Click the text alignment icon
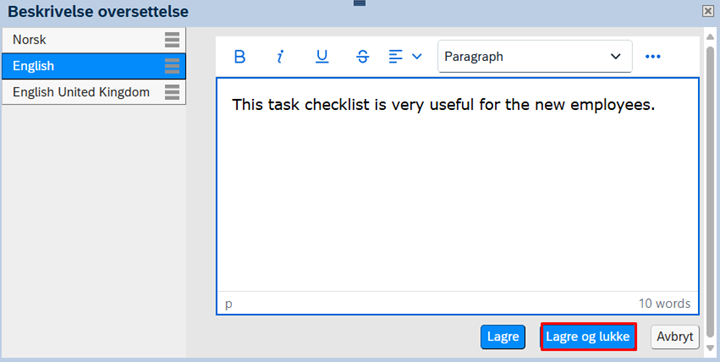Screen dimensions: 720x362 coord(395,57)
